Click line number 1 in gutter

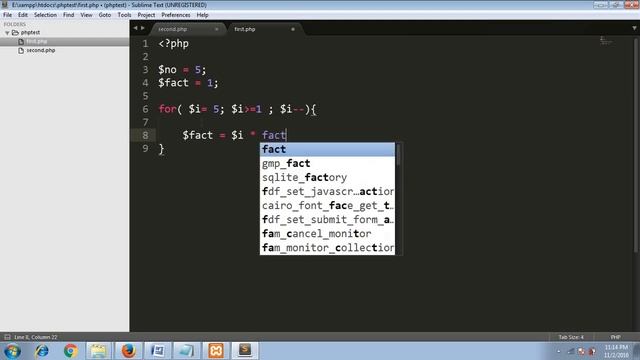point(145,44)
